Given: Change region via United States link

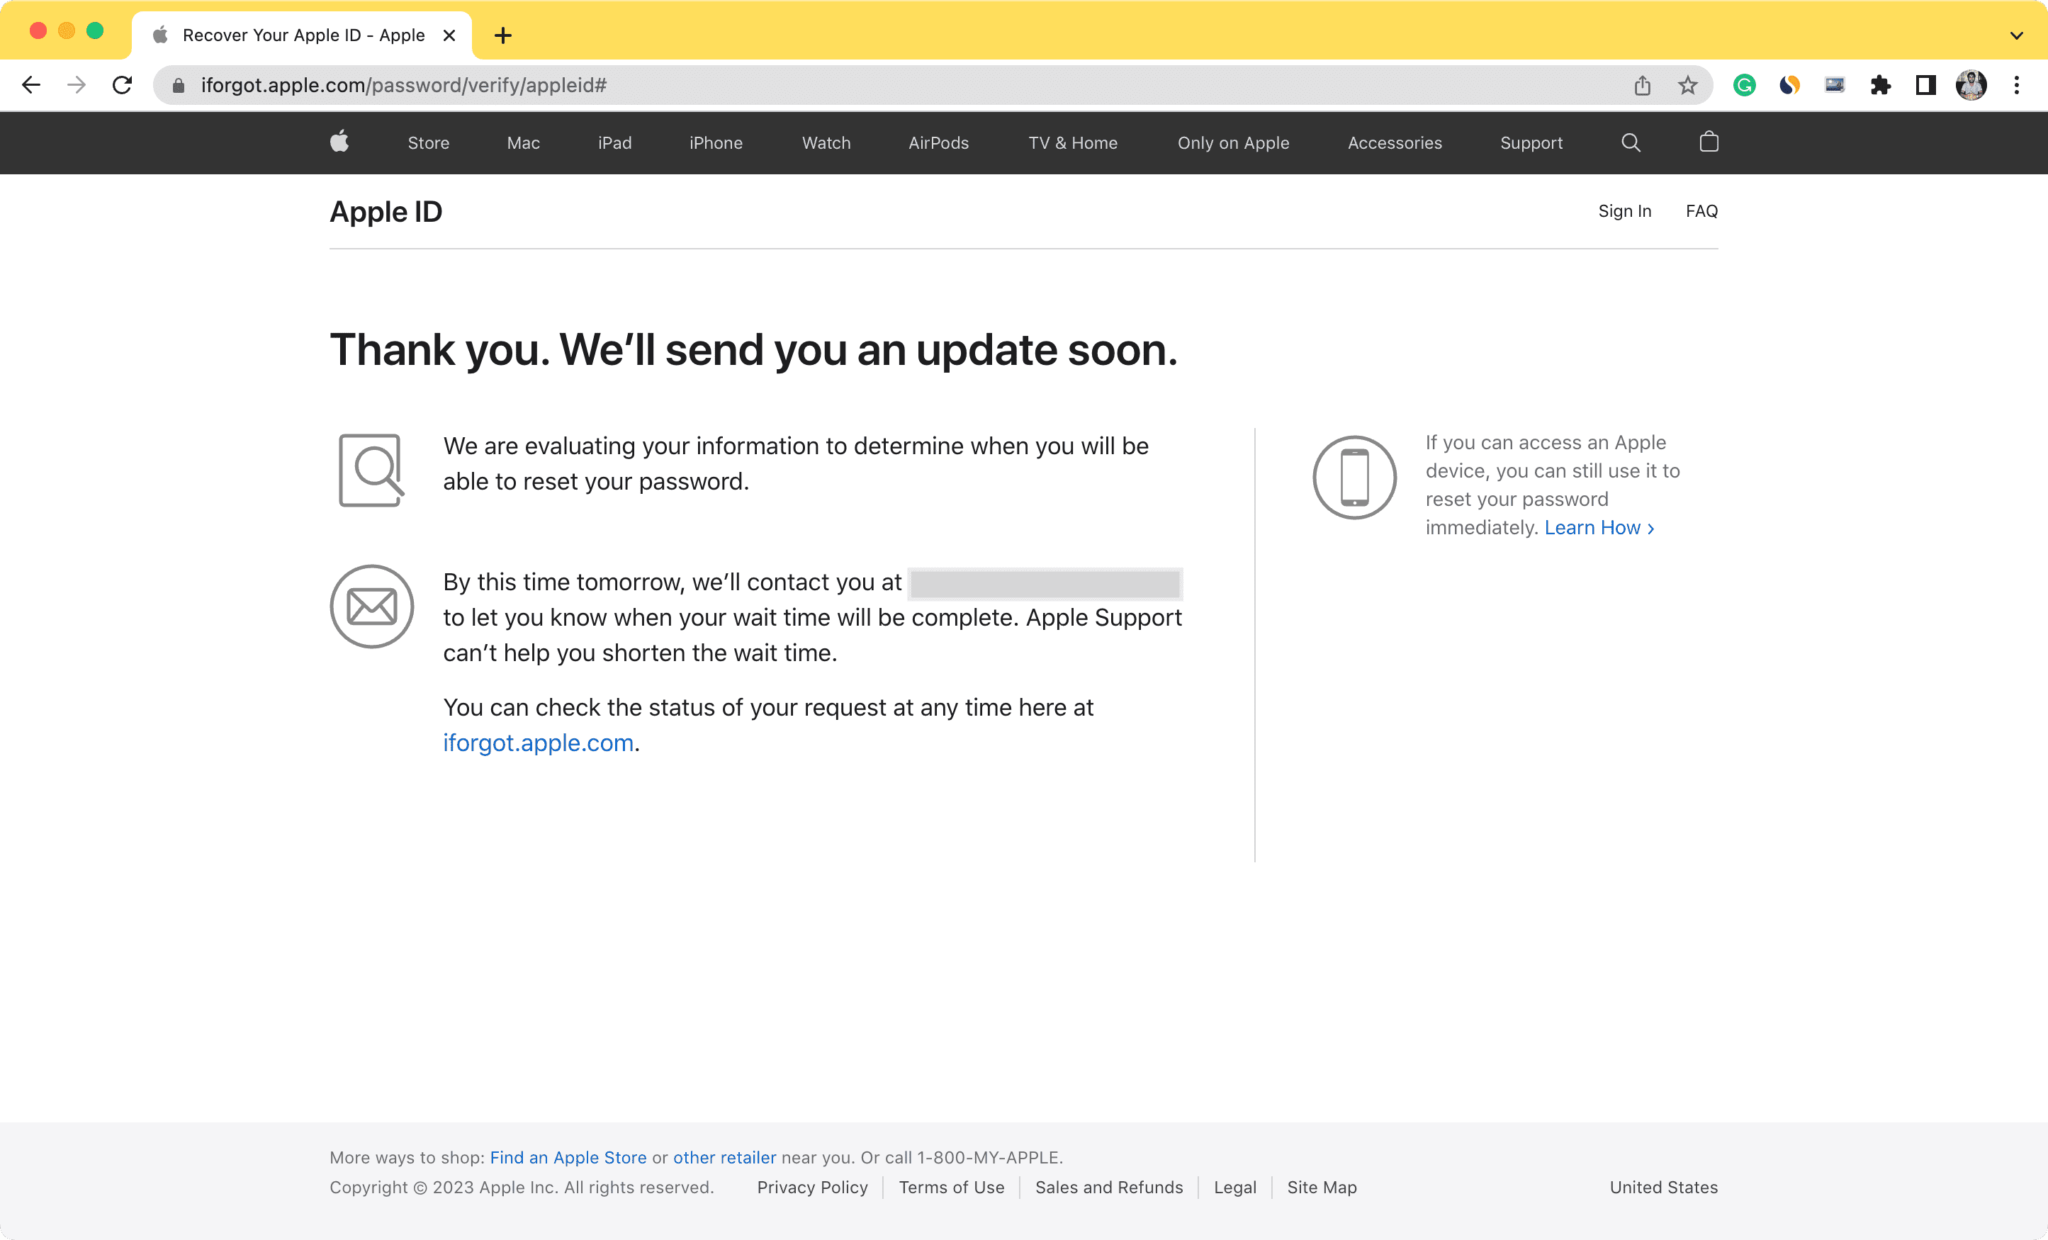Looking at the screenshot, I should tap(1663, 1187).
